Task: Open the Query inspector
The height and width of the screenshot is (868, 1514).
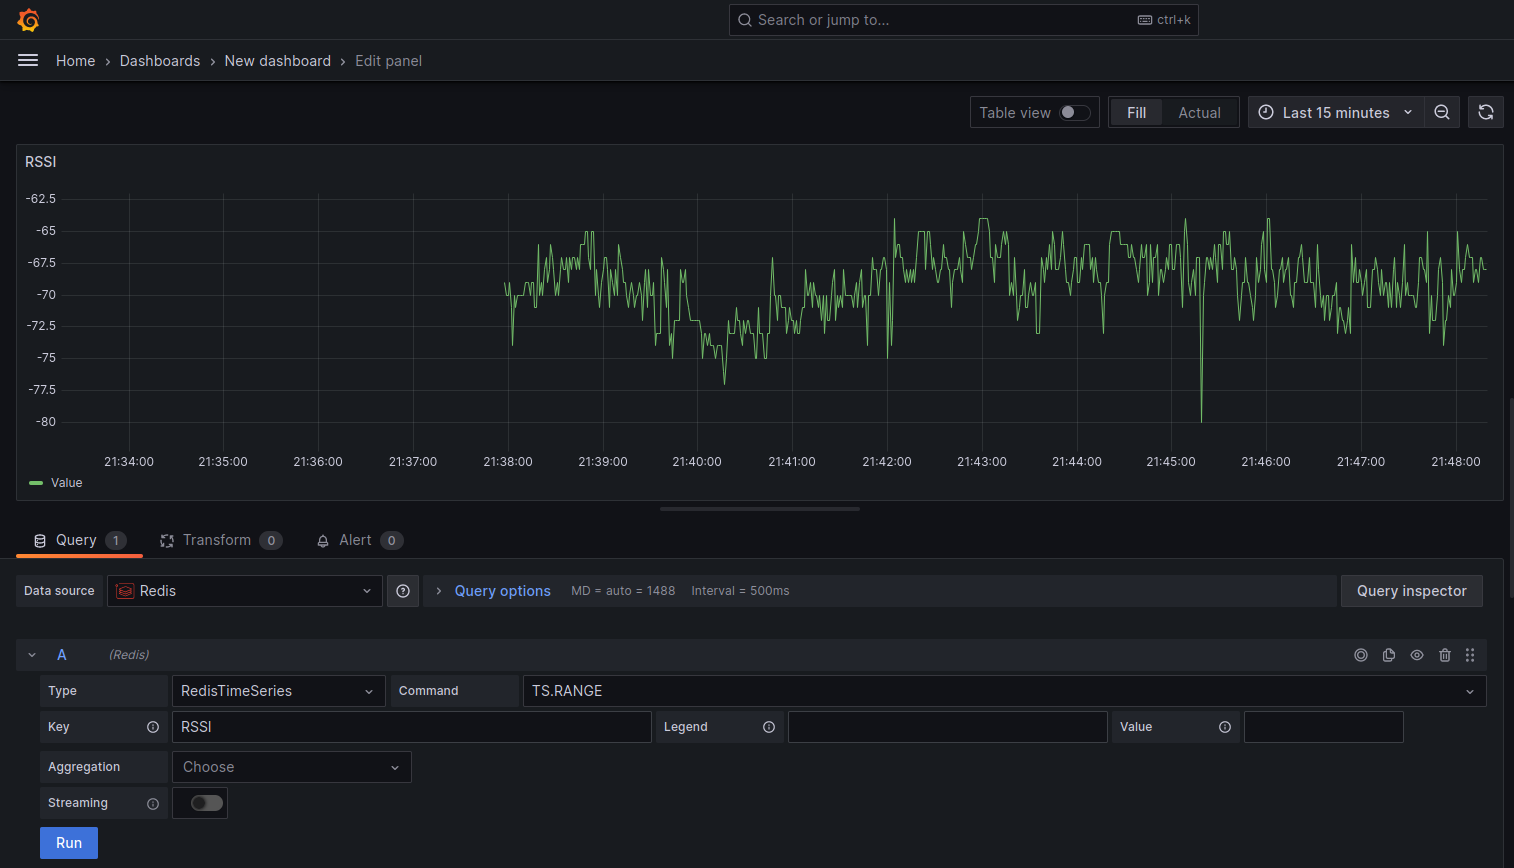Action: (1411, 590)
